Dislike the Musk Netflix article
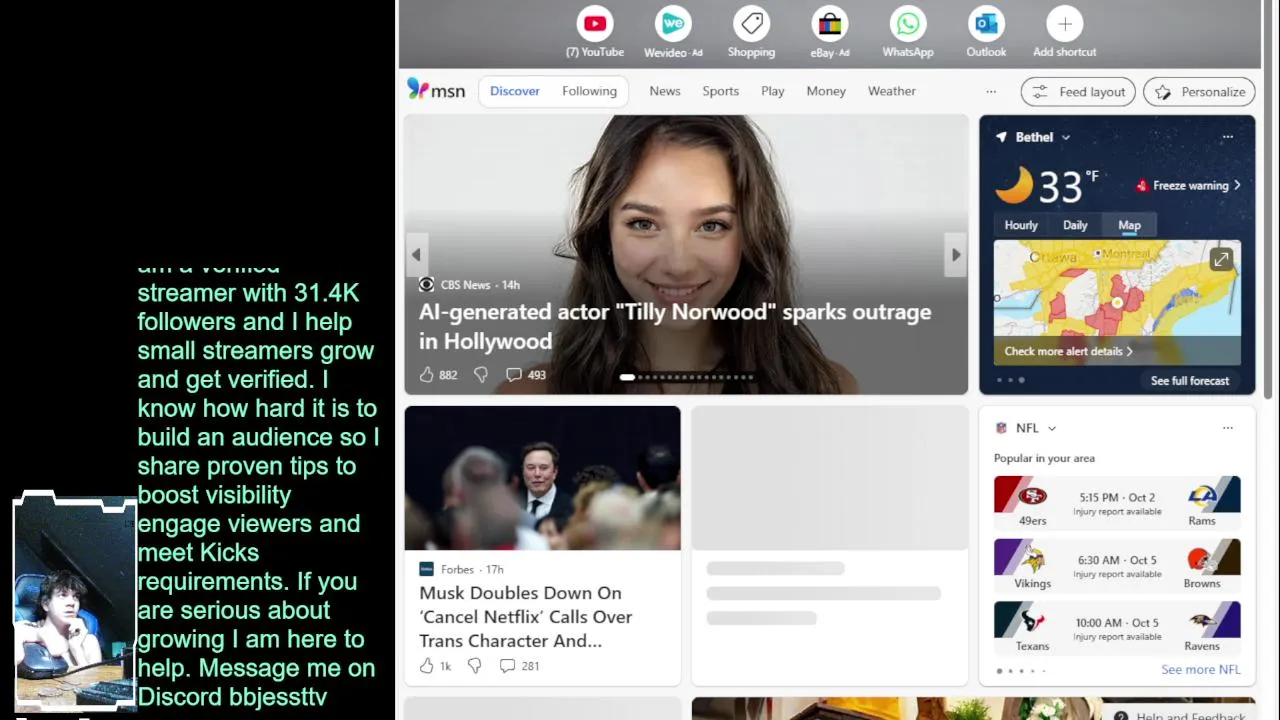 (x=475, y=666)
